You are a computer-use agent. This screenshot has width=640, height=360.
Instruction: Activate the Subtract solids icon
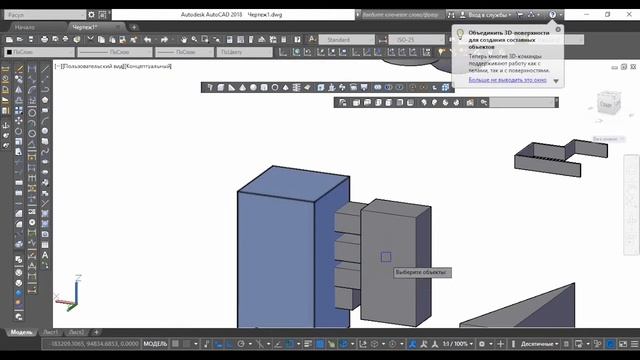click(388, 87)
